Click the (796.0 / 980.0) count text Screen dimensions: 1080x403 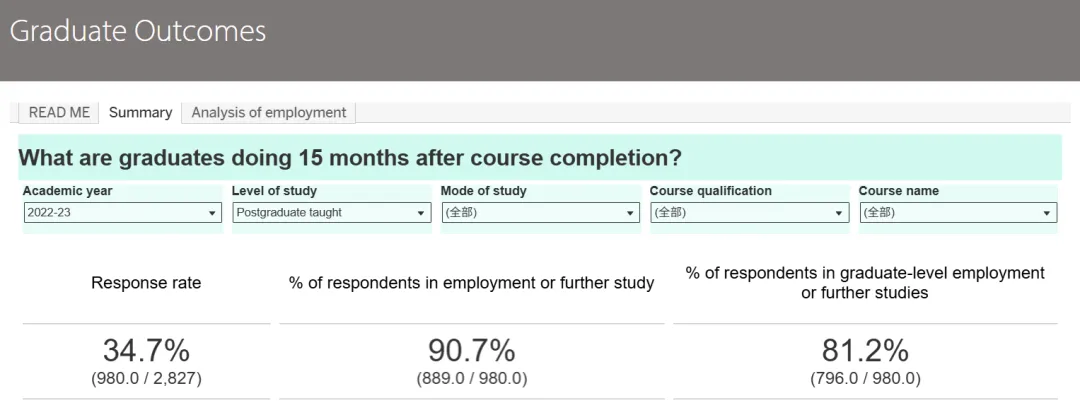point(865,379)
